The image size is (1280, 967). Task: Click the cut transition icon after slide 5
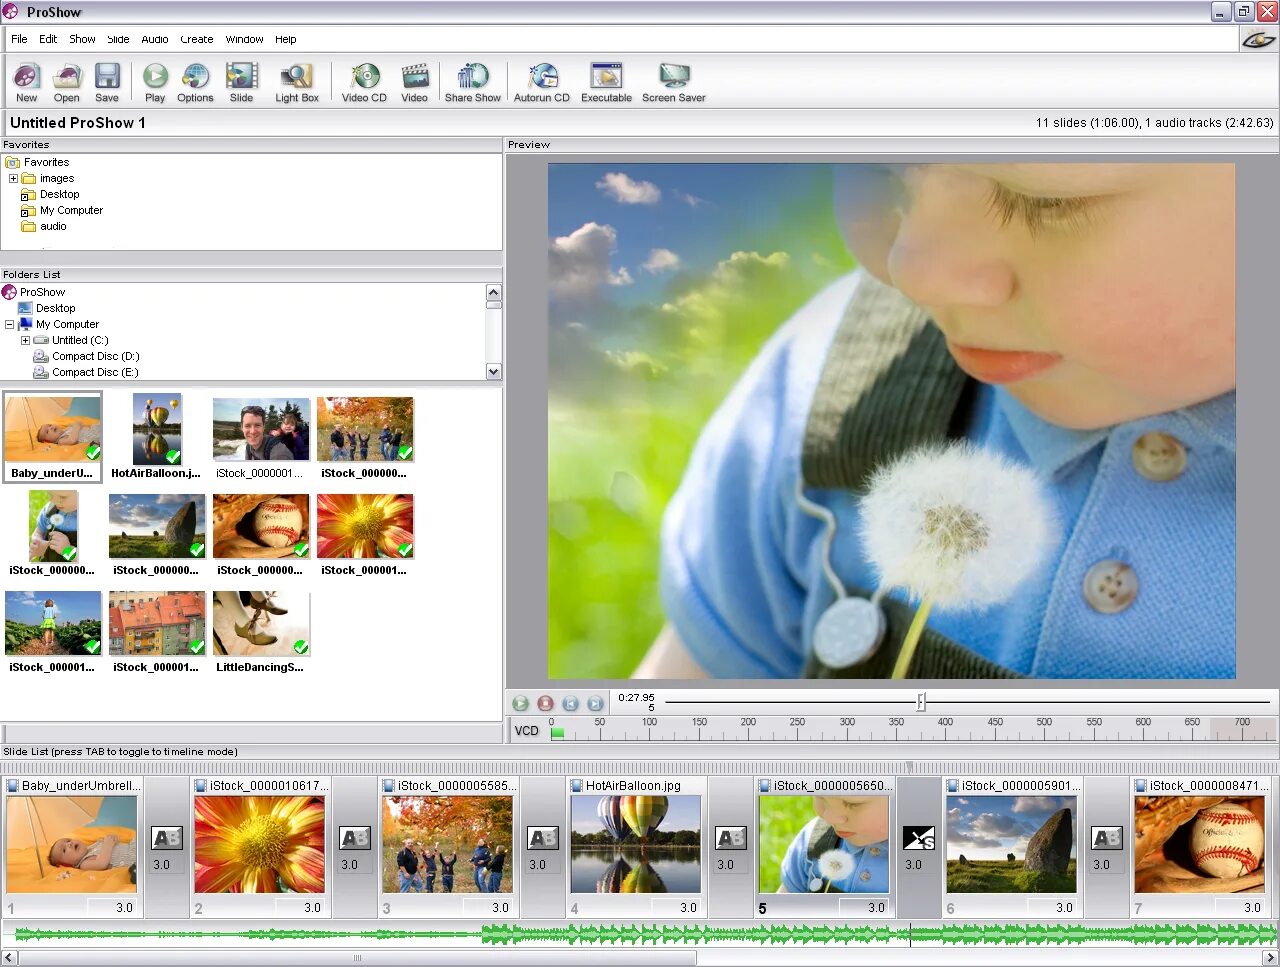click(919, 838)
